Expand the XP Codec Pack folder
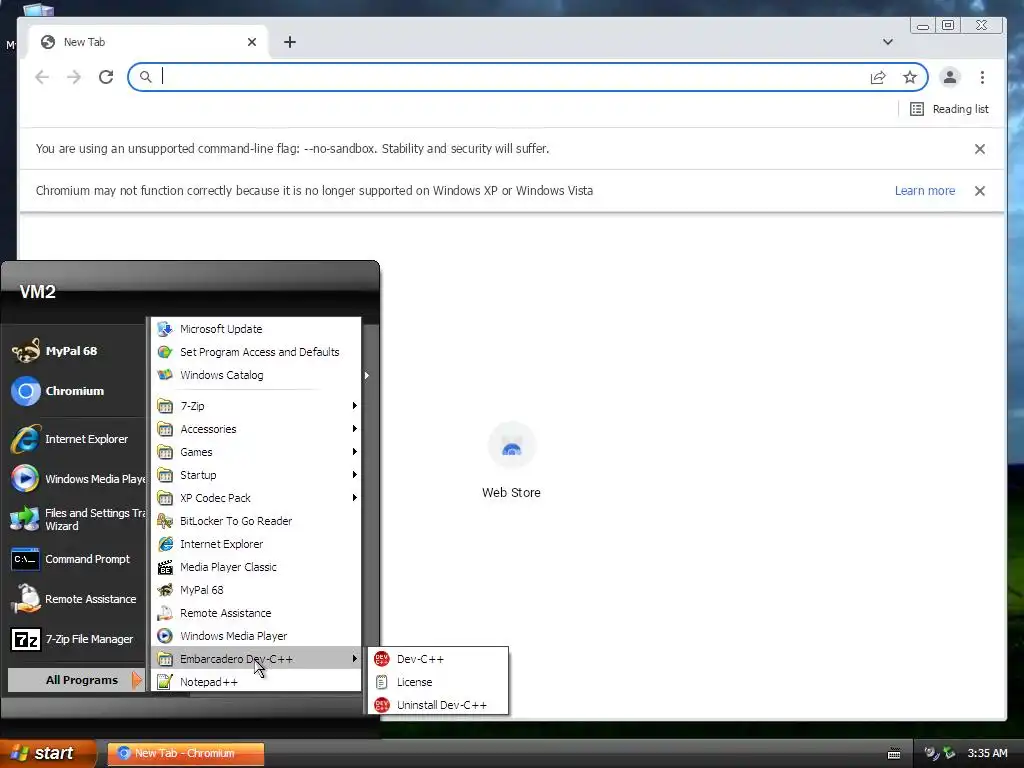The height and width of the screenshot is (768, 1024). tap(256, 498)
